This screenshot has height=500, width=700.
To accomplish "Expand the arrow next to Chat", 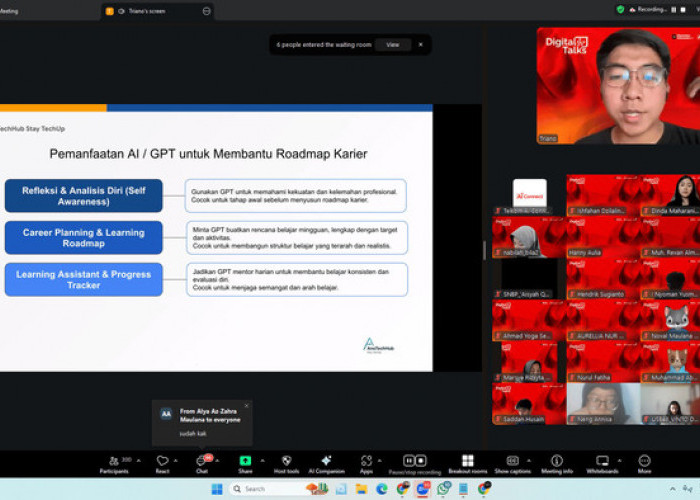I will pyautogui.click(x=218, y=457).
